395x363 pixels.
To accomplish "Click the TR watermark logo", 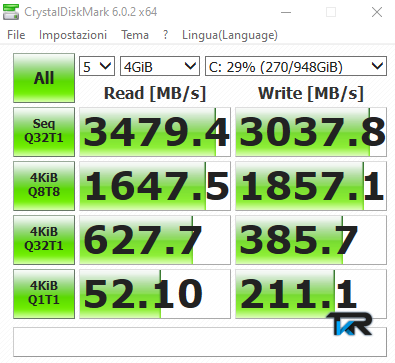I will click(349, 323).
